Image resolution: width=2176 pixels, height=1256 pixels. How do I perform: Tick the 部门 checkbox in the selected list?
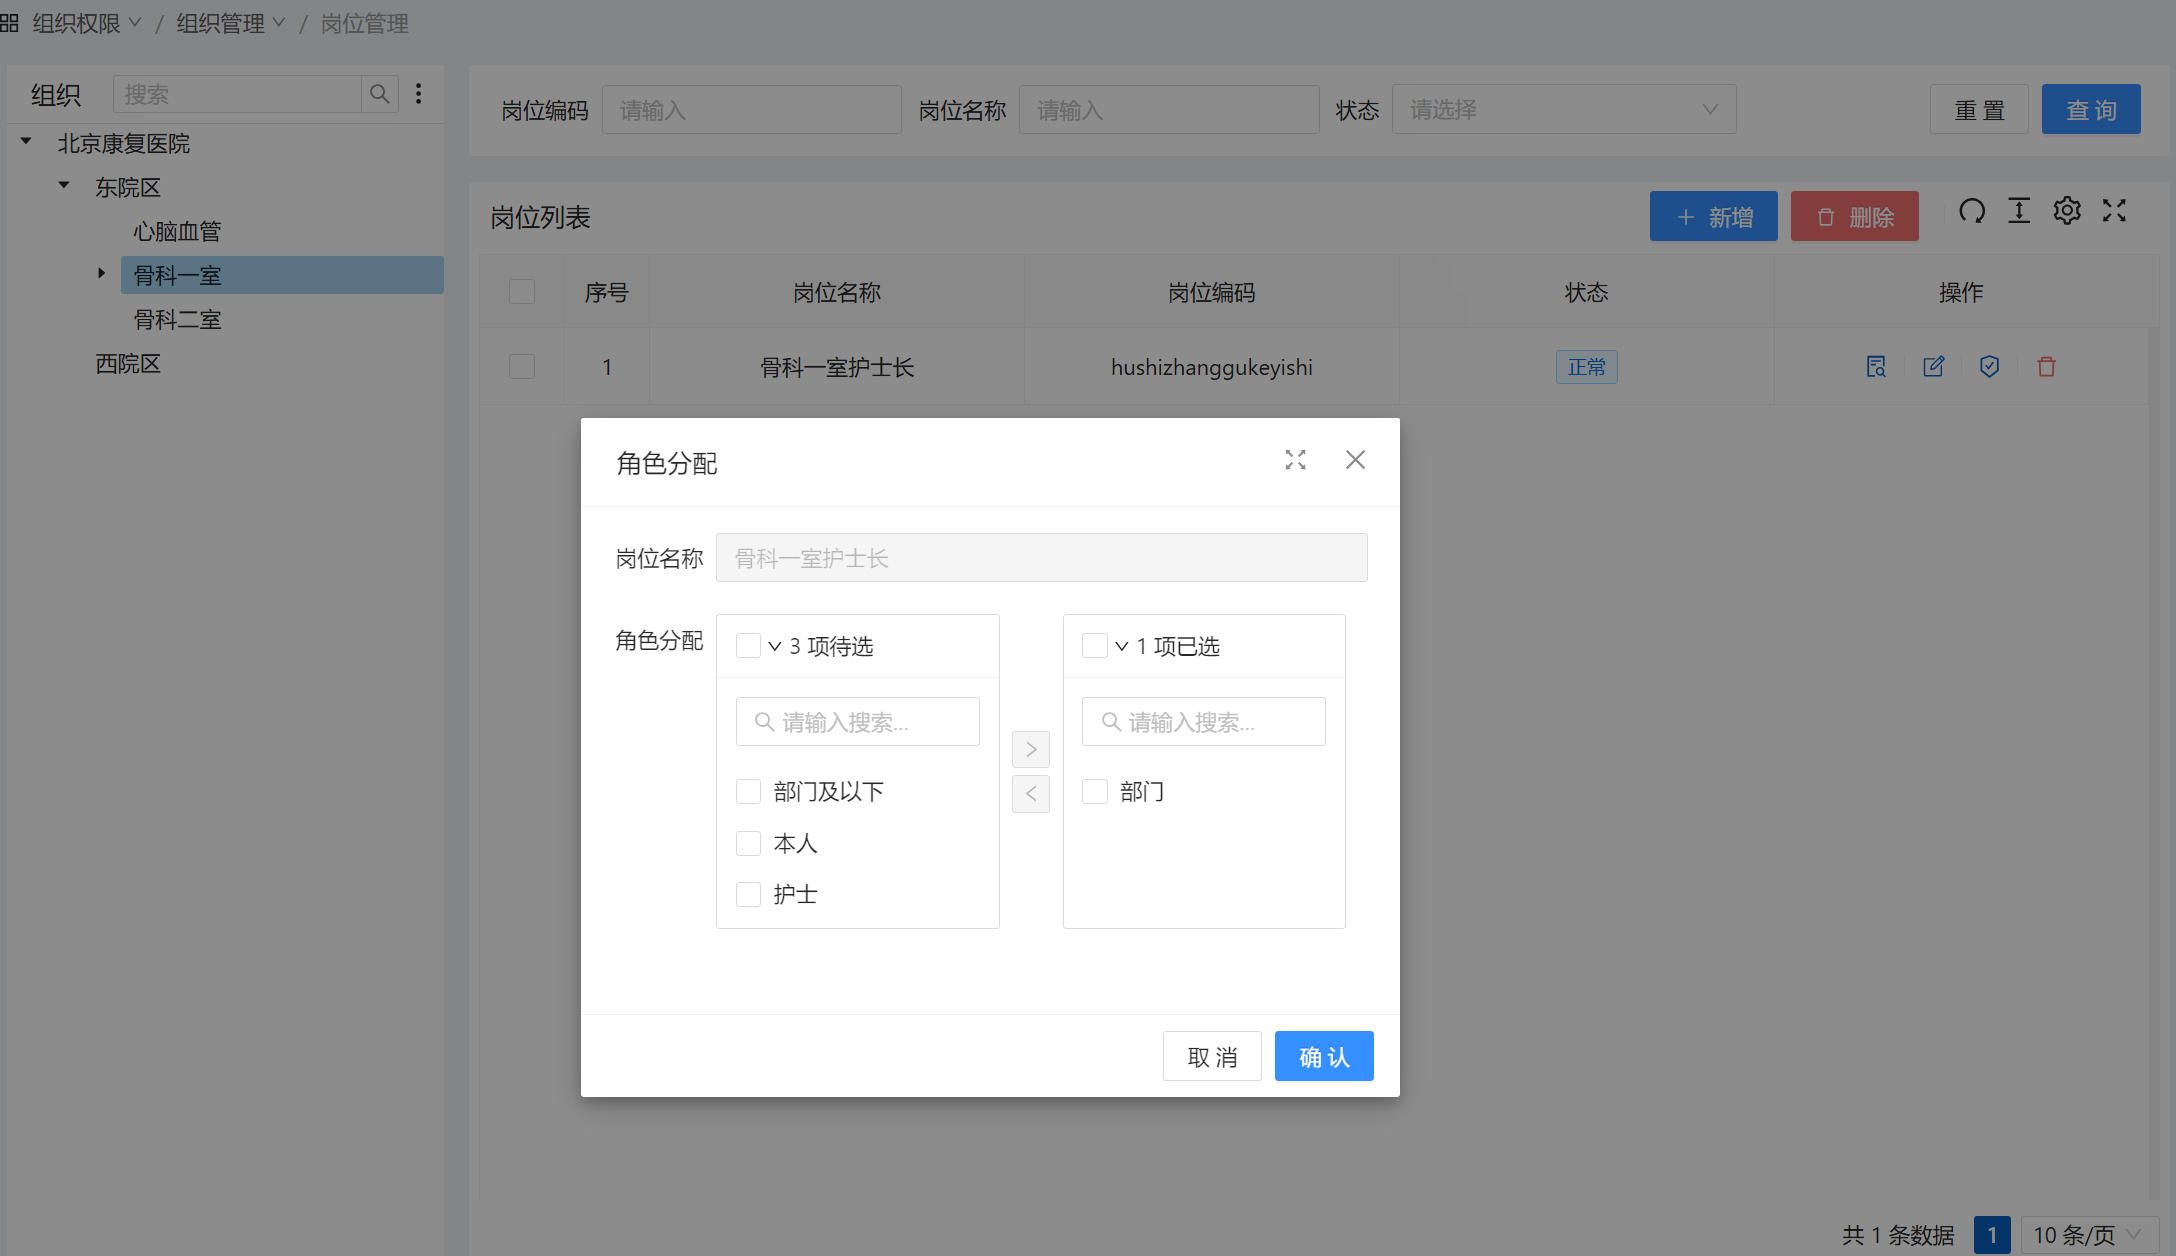point(1095,792)
